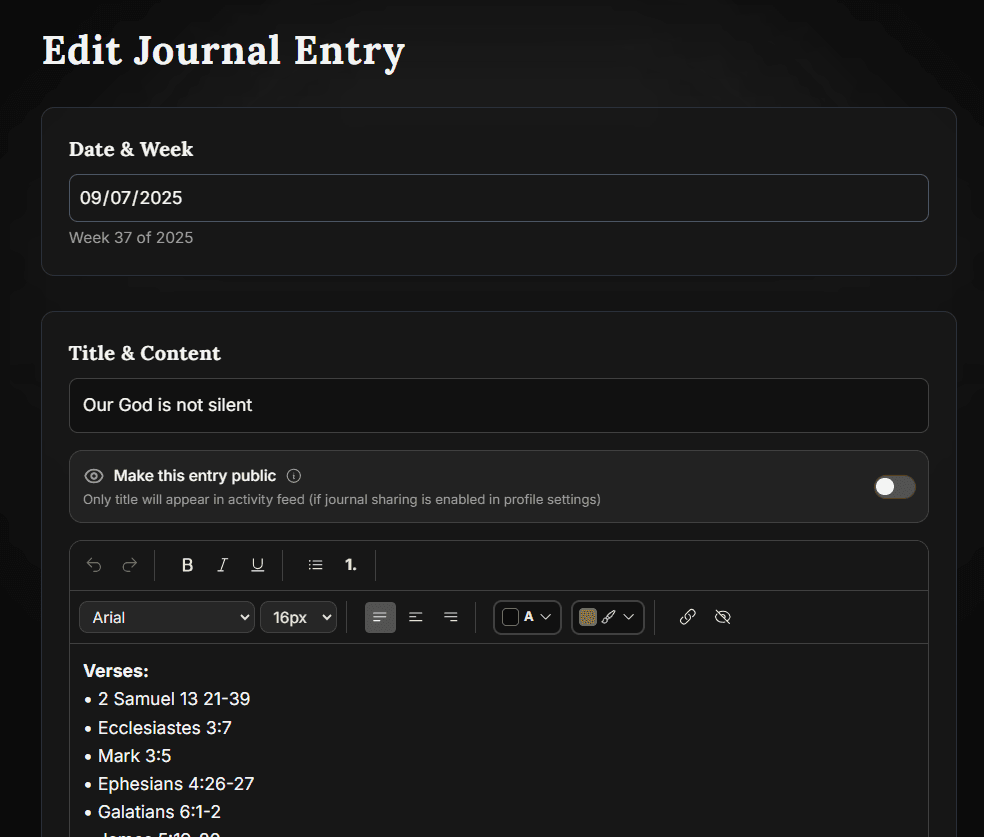
Task: Click the Date & Week heading
Action: 131,149
